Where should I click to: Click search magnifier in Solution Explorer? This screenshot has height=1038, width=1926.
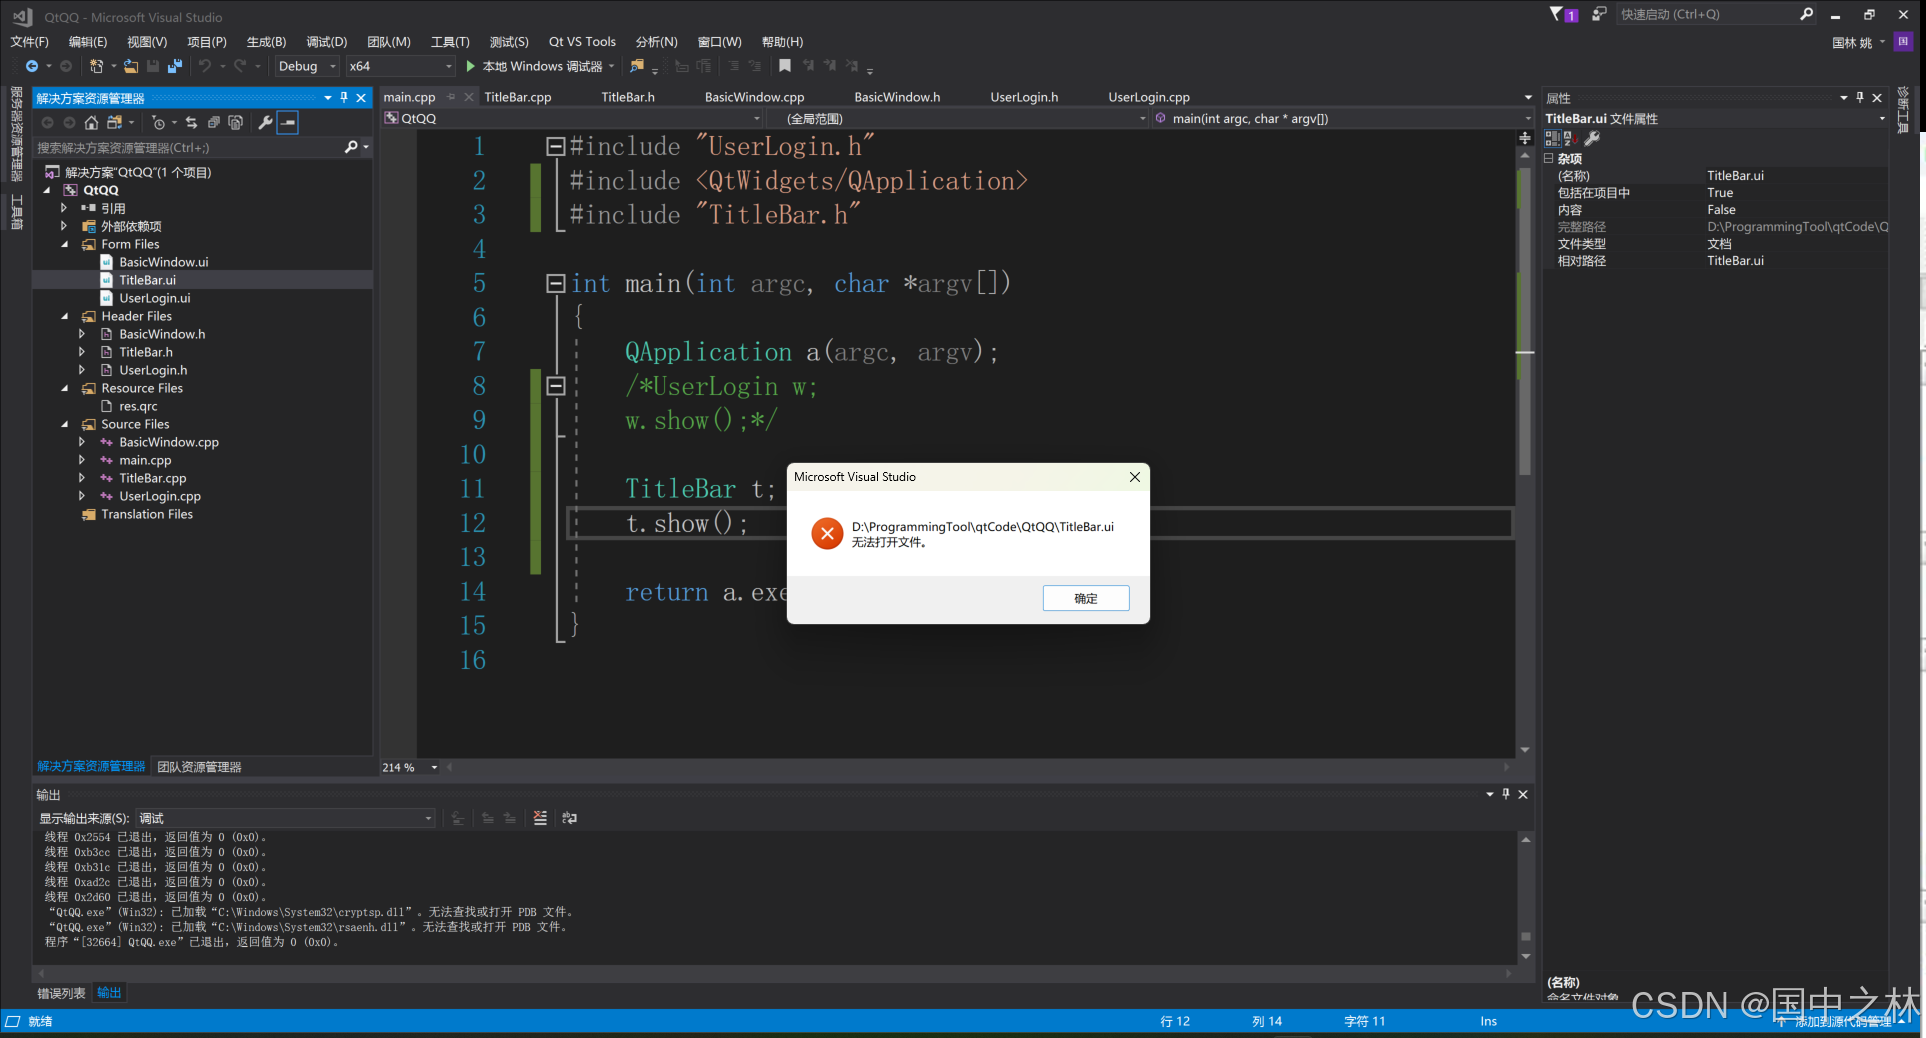pos(351,147)
